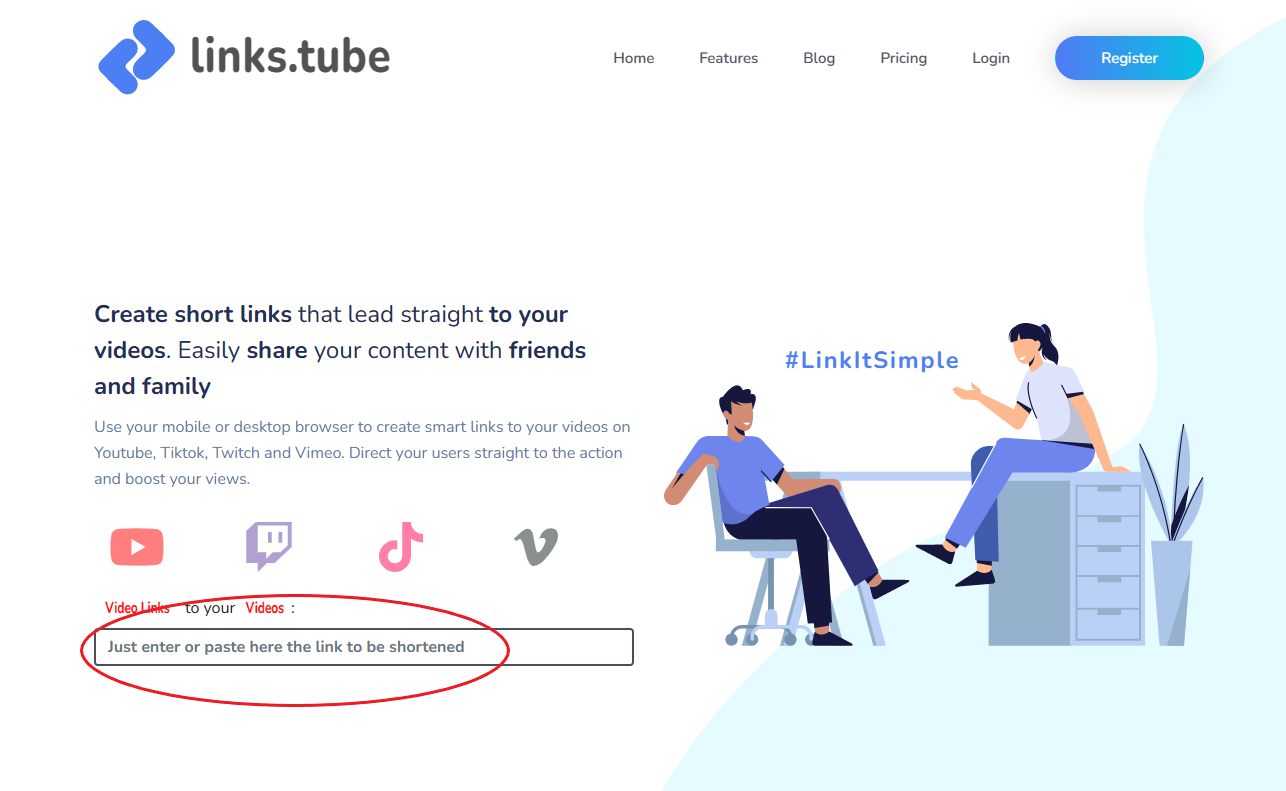Select the YouTube play icon
The image size is (1286, 791).
[137, 547]
